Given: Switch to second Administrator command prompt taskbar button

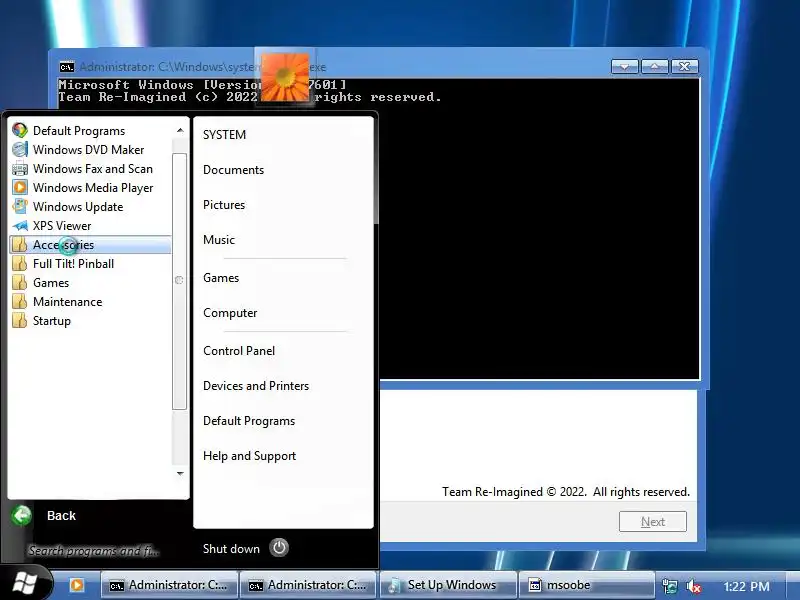Looking at the screenshot, I should (309, 585).
